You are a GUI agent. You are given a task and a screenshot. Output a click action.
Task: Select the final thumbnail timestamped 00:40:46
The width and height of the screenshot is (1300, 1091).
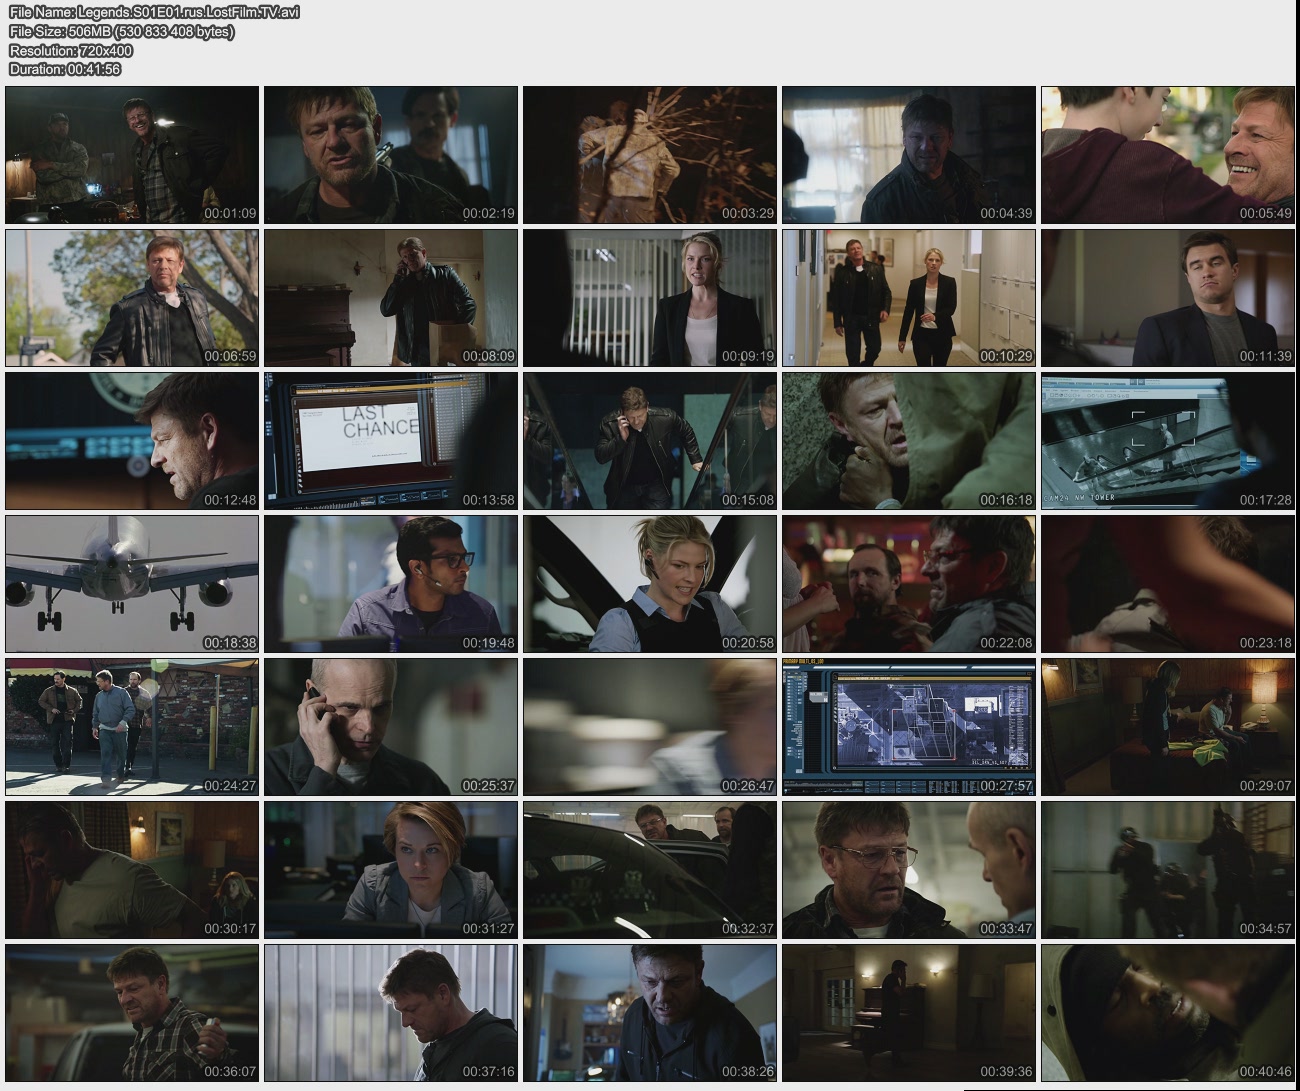(1167, 1013)
